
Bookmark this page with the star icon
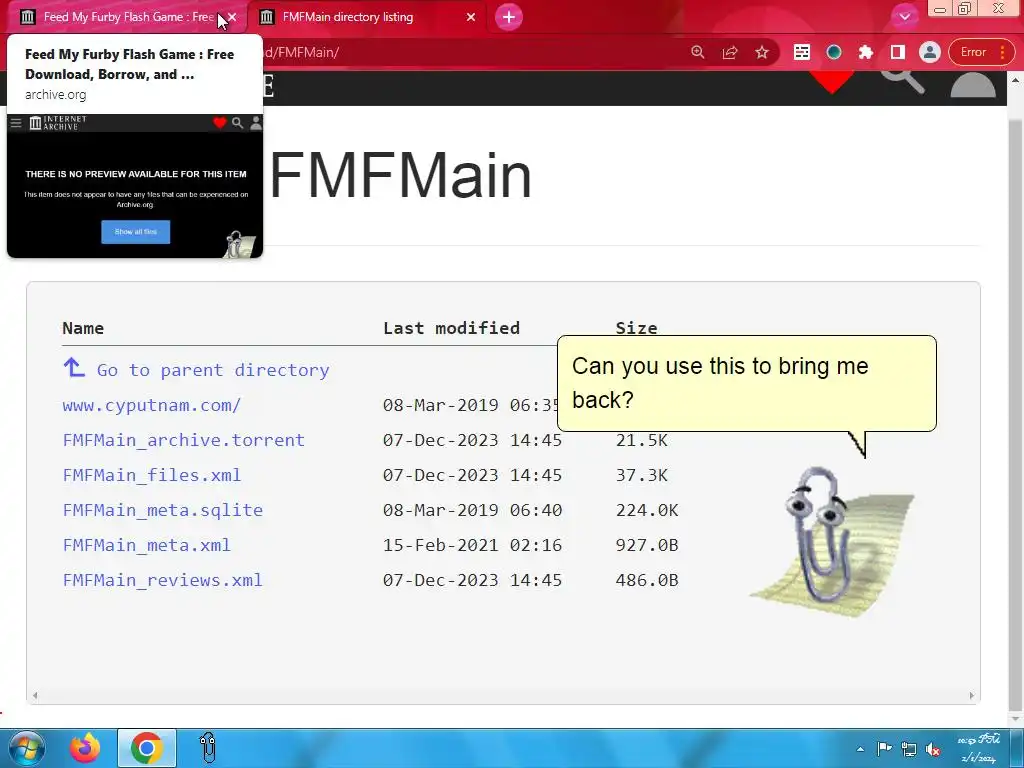click(761, 52)
